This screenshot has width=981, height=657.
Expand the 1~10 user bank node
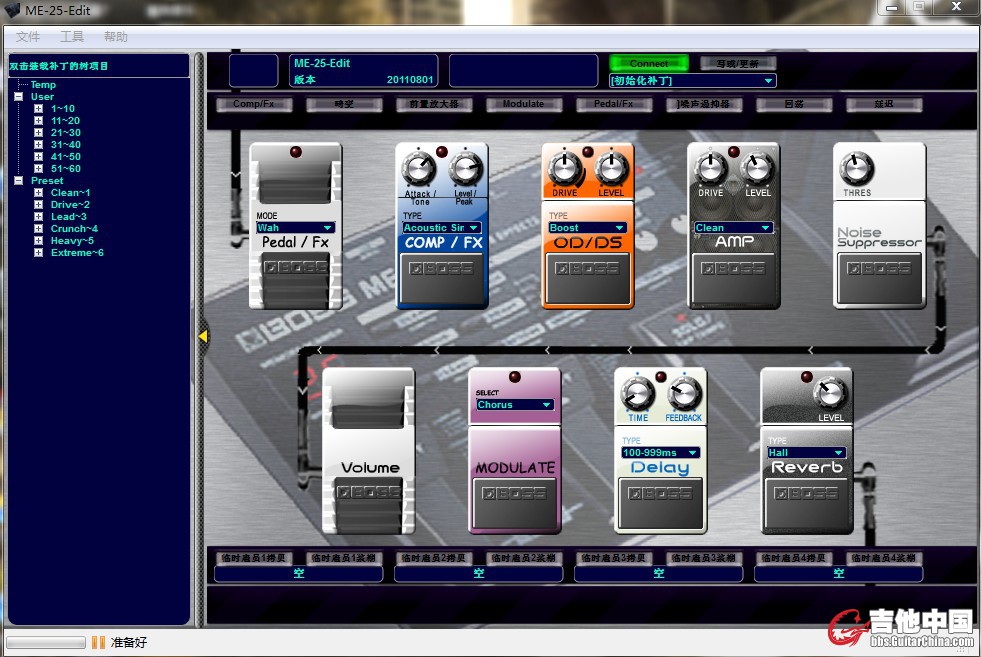[38, 108]
